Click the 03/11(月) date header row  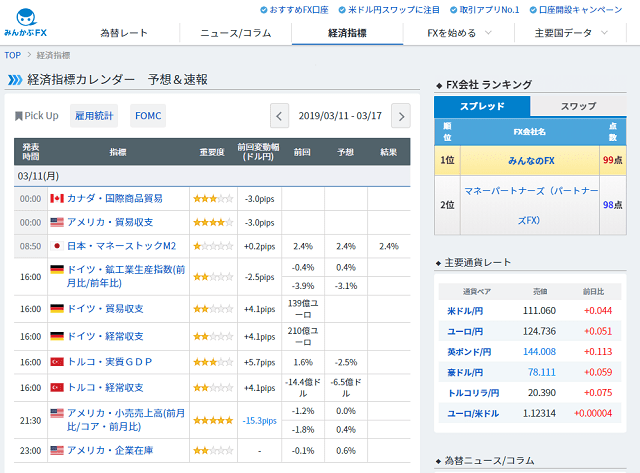(x=212, y=176)
